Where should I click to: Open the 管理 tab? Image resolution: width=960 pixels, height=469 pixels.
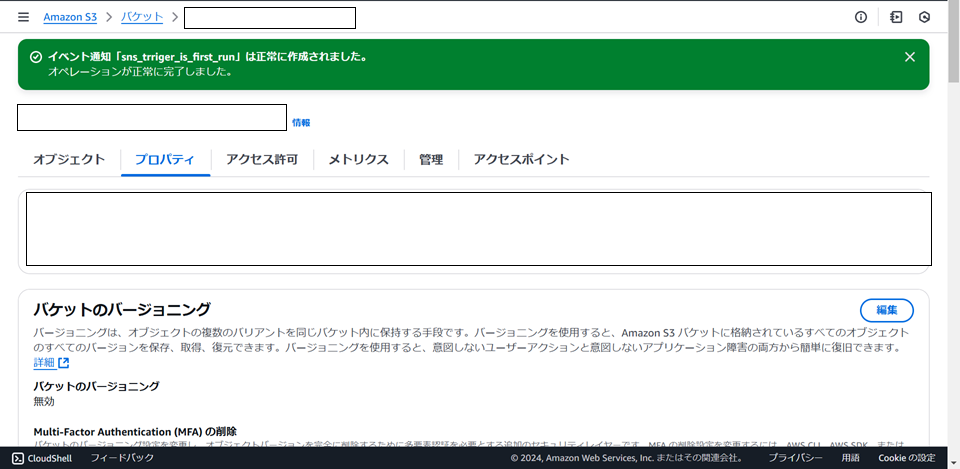point(431,160)
